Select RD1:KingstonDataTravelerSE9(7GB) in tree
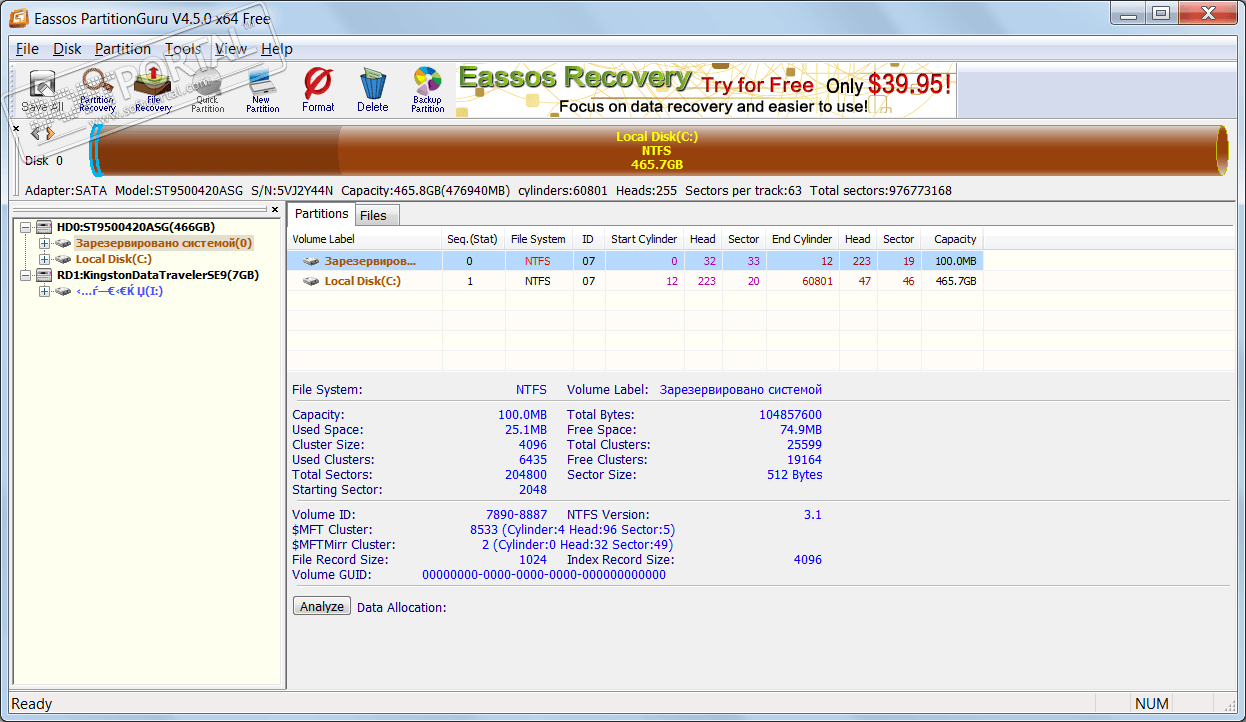This screenshot has height=722, width=1246. point(158,275)
